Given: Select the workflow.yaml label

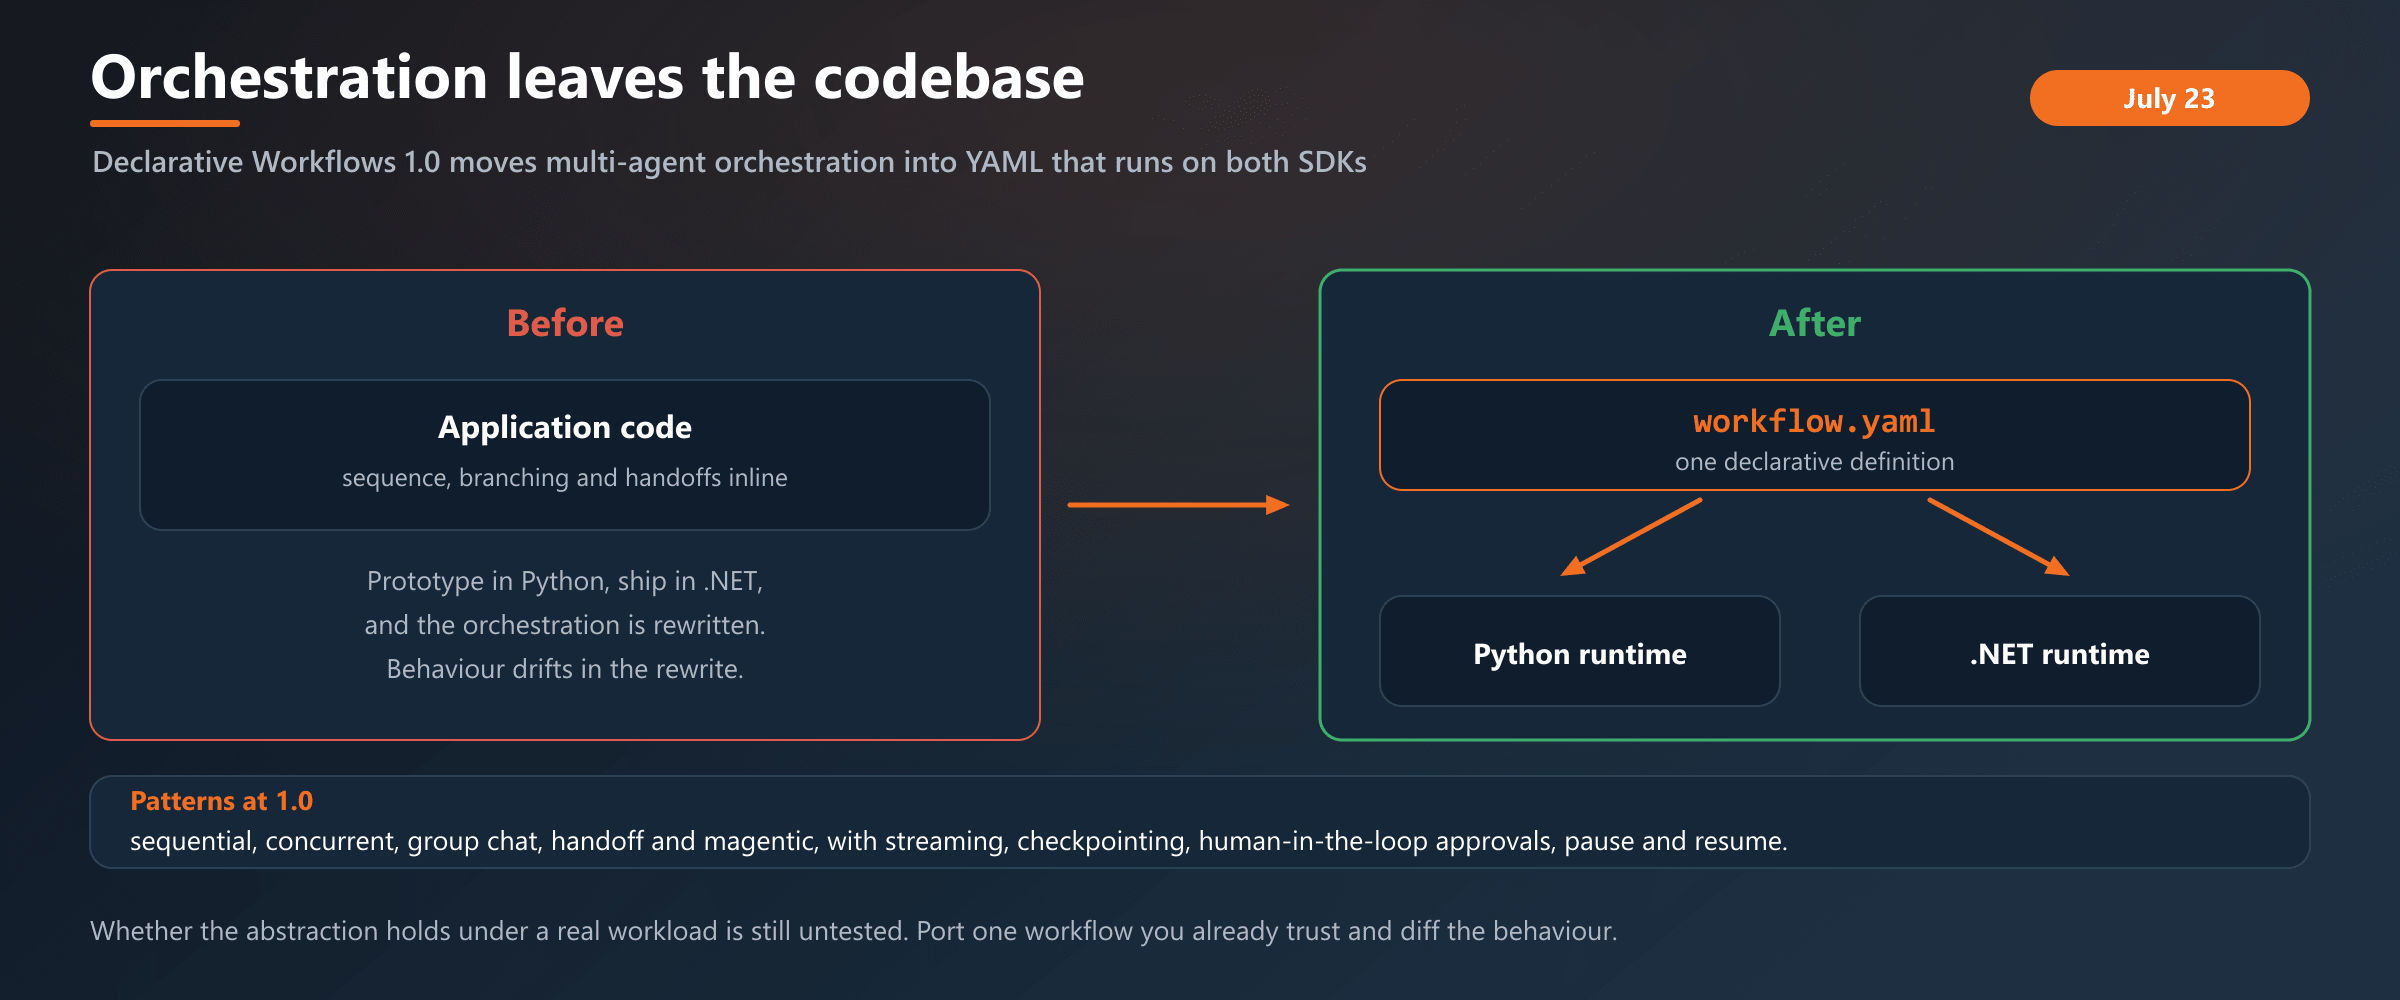Looking at the screenshot, I should (x=1815, y=421).
